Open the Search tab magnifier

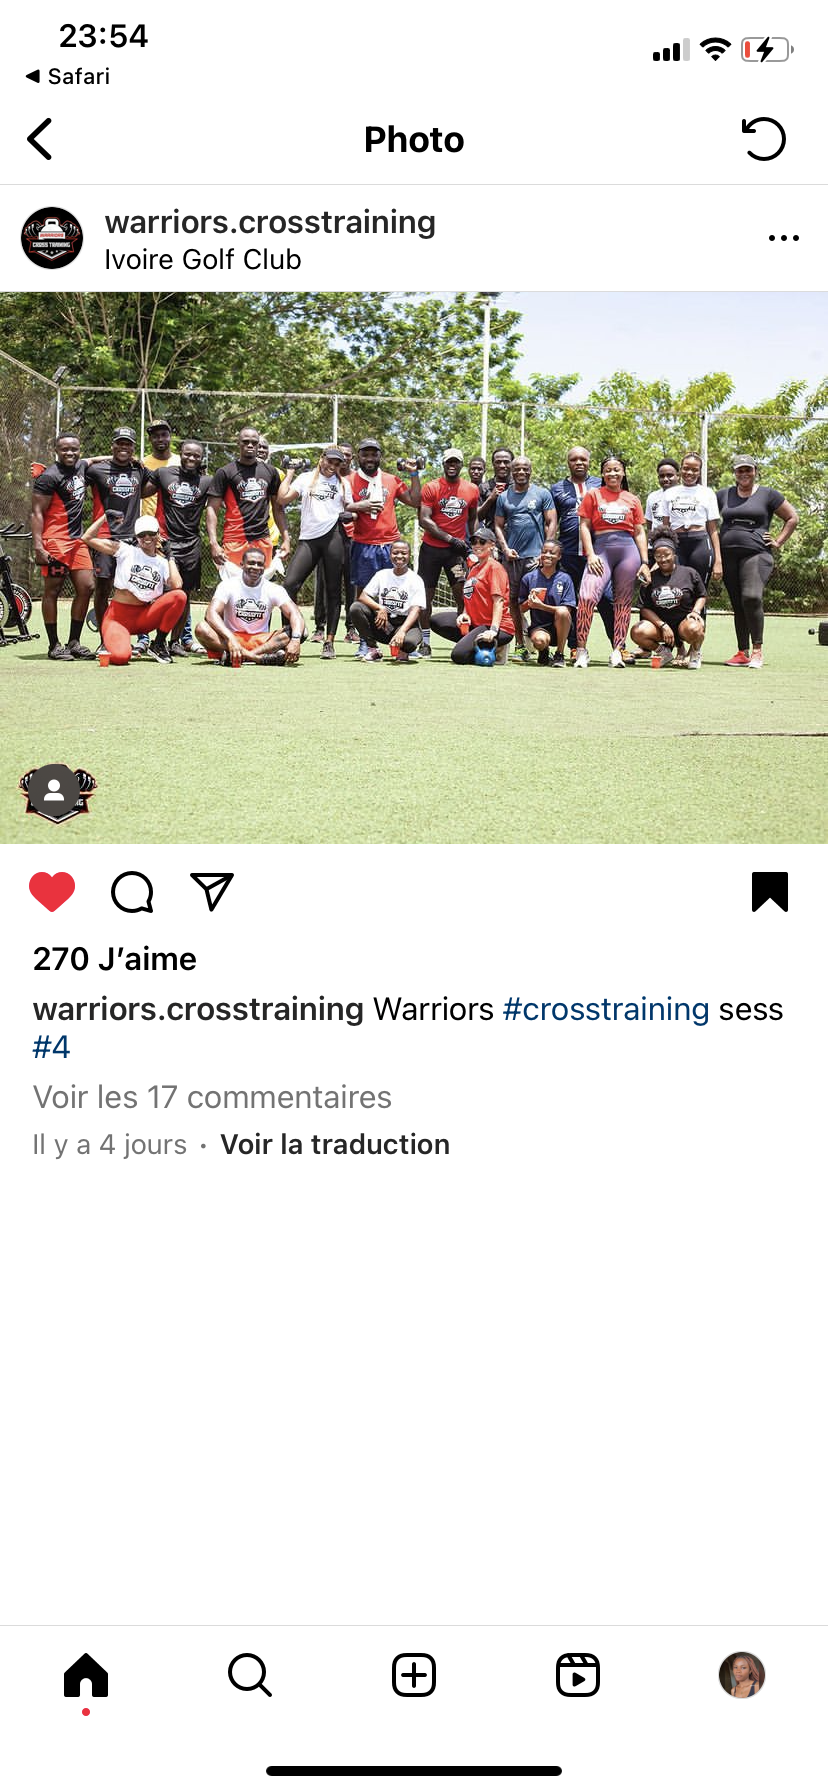point(250,1675)
